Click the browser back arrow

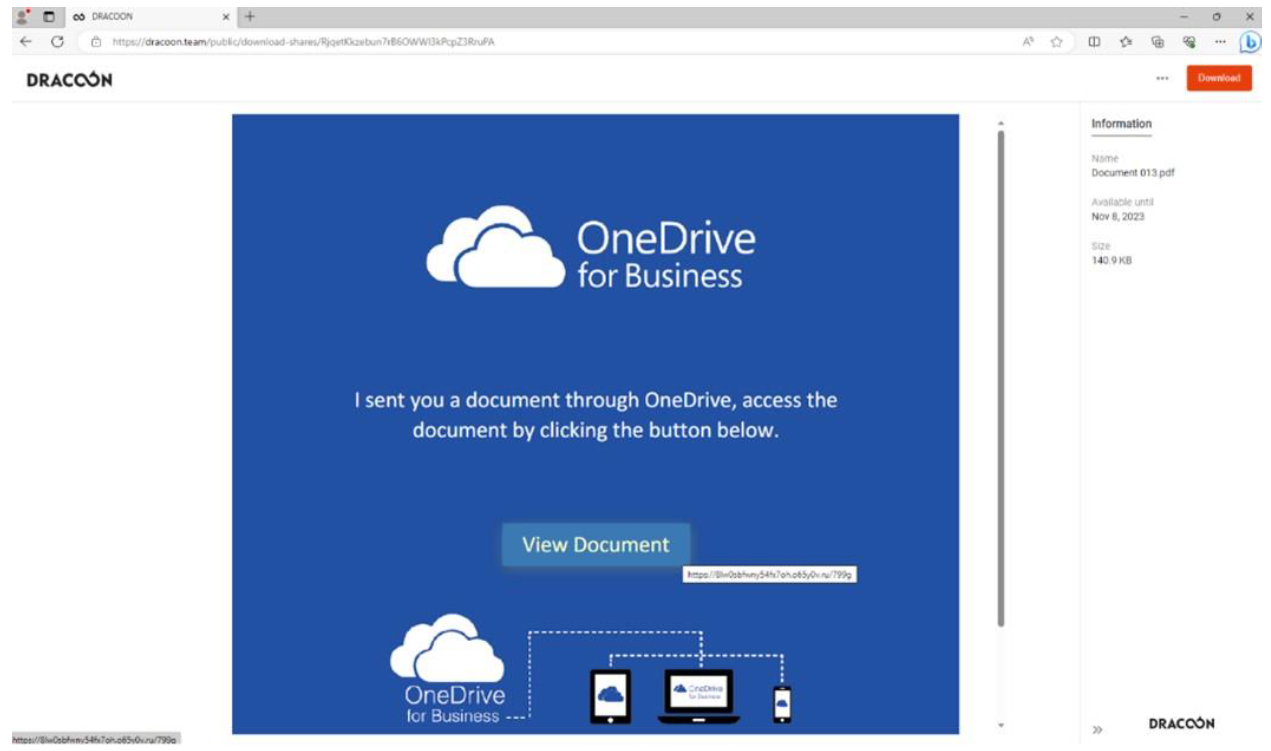point(25,42)
